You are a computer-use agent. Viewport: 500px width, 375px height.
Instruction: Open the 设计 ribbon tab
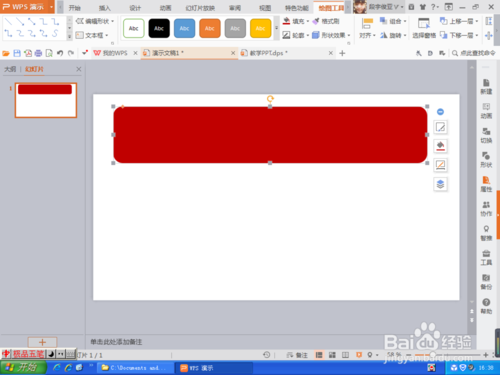pyautogui.click(x=135, y=8)
